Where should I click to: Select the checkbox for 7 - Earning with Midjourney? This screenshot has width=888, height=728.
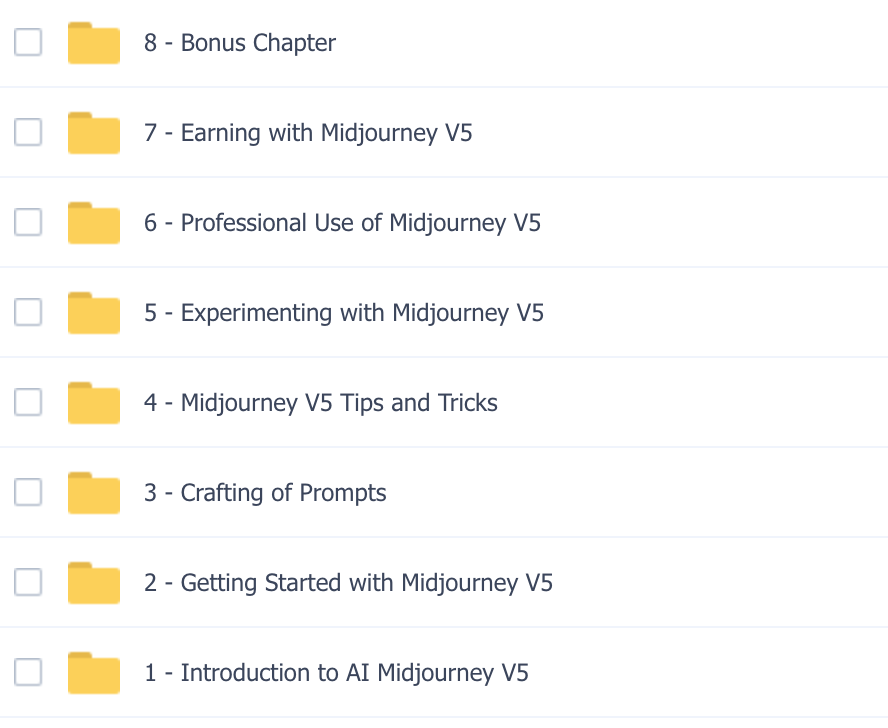coord(28,132)
